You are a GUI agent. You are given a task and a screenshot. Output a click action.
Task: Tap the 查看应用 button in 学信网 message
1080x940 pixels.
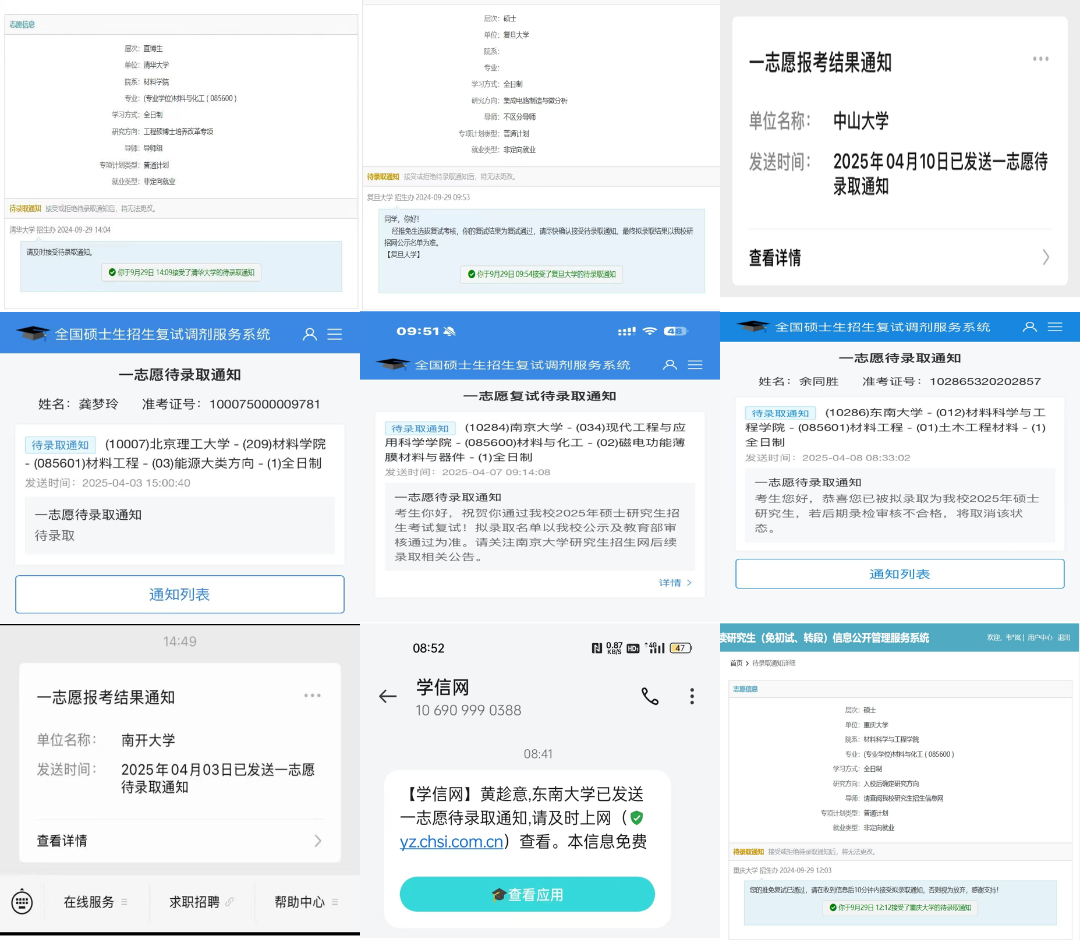click(527, 894)
